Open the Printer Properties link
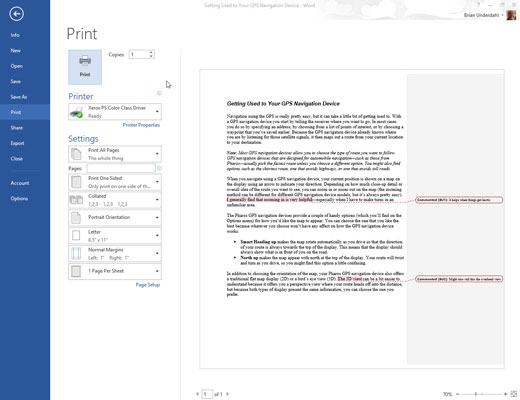Screen dimensions: 520x400 tap(141, 125)
